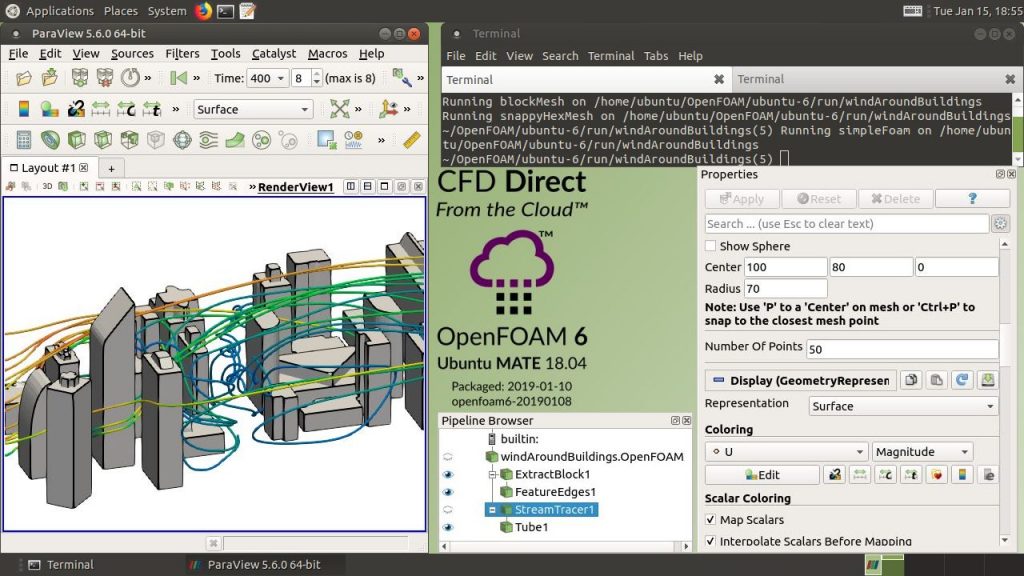1024x576 pixels.
Task: Open the Tabs menu in Terminal window
Action: pos(656,56)
